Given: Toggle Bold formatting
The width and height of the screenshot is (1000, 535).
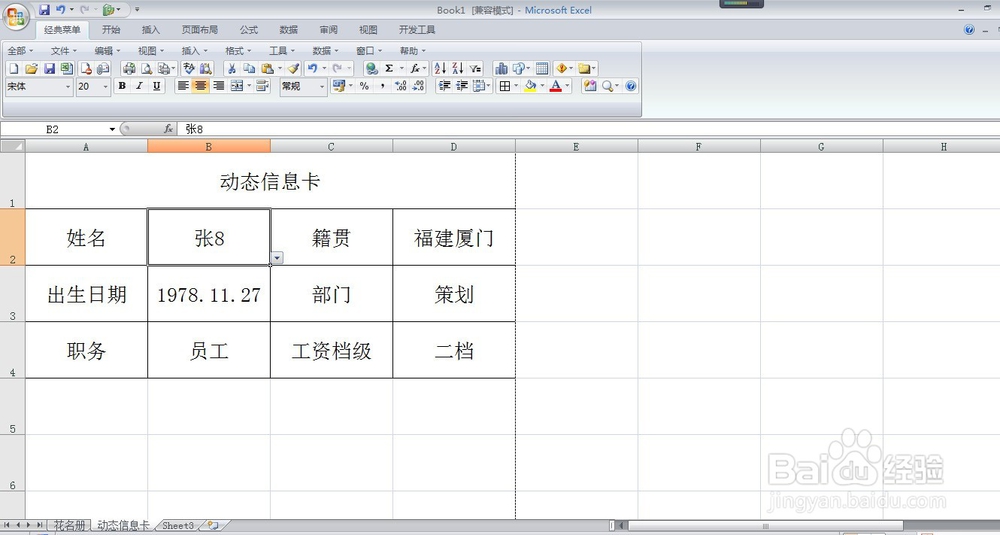Looking at the screenshot, I should pyautogui.click(x=122, y=86).
